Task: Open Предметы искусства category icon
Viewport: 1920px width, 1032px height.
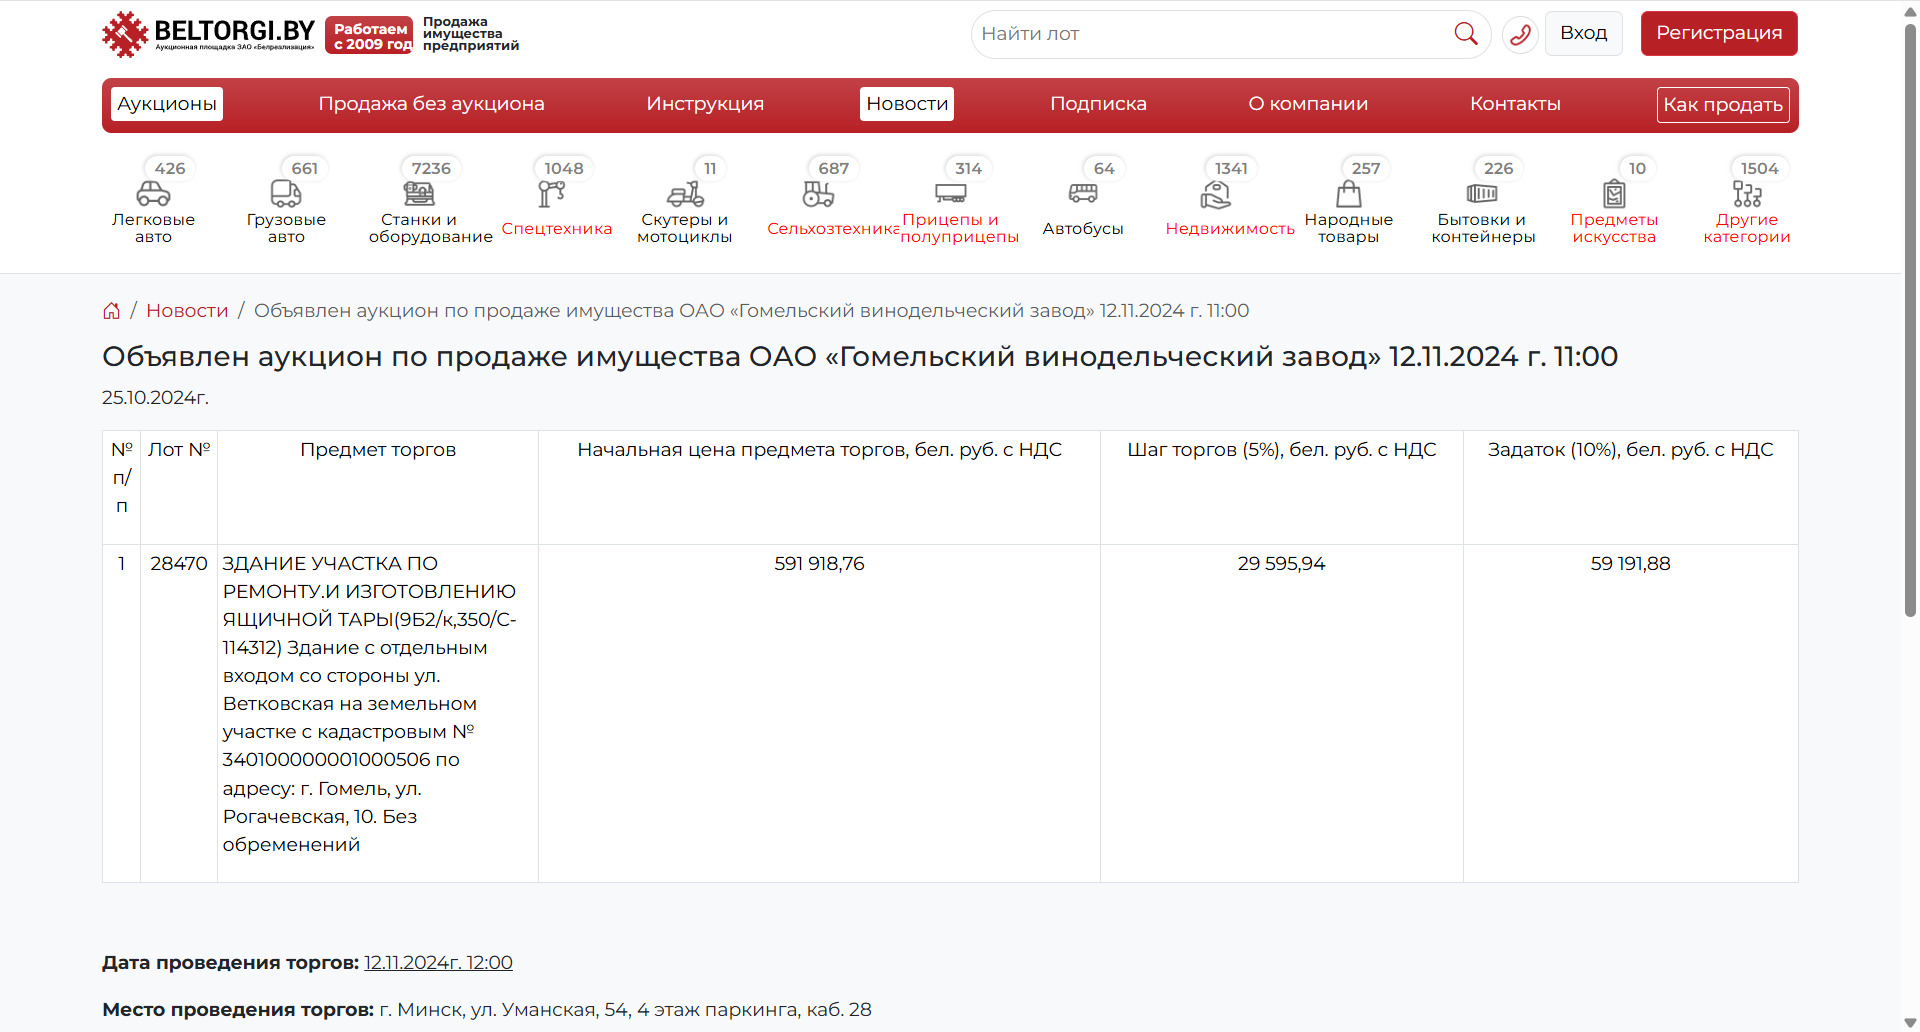Action: [1614, 193]
